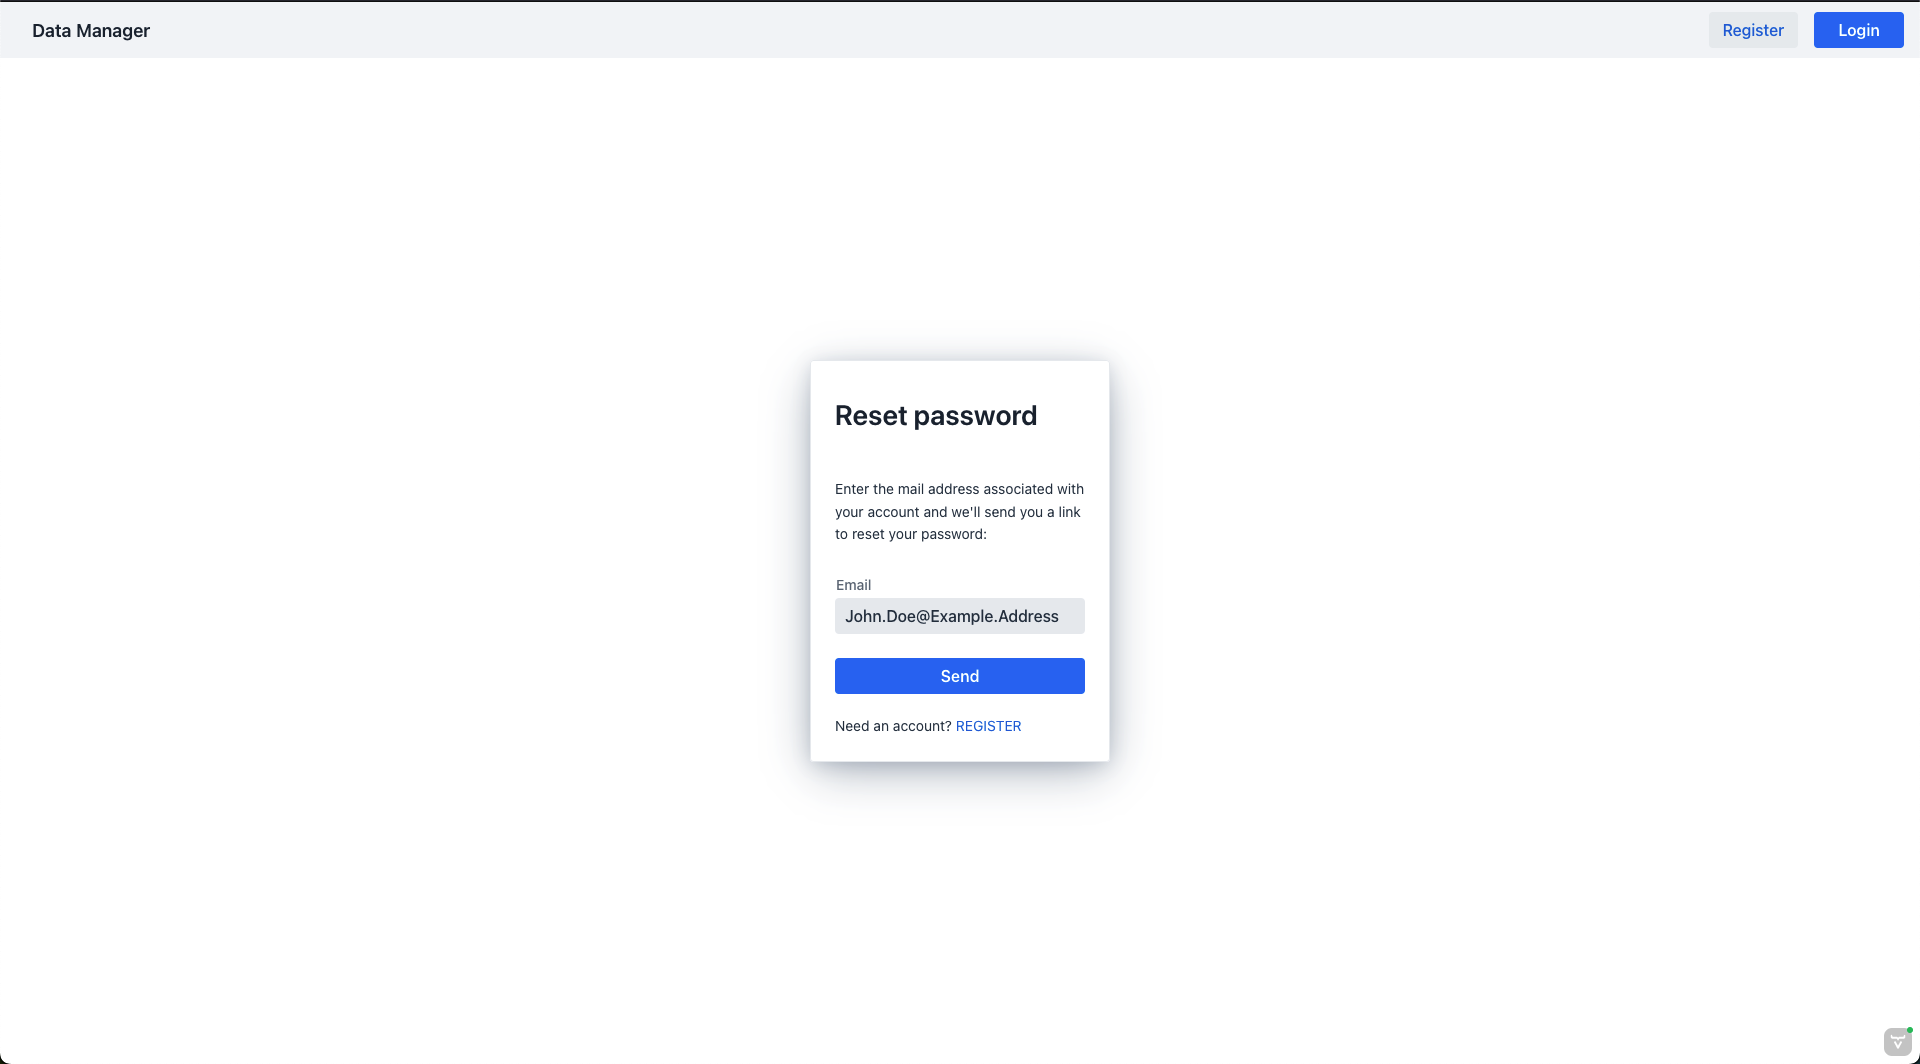Click blank page area left of the card
The image size is (1920, 1064).
coord(400,560)
